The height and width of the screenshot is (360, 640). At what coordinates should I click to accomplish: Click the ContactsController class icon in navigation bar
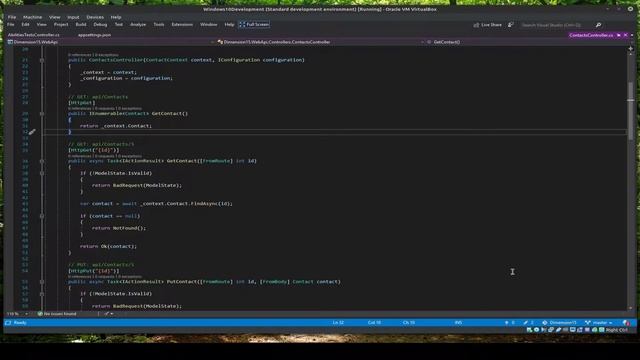[220, 42]
